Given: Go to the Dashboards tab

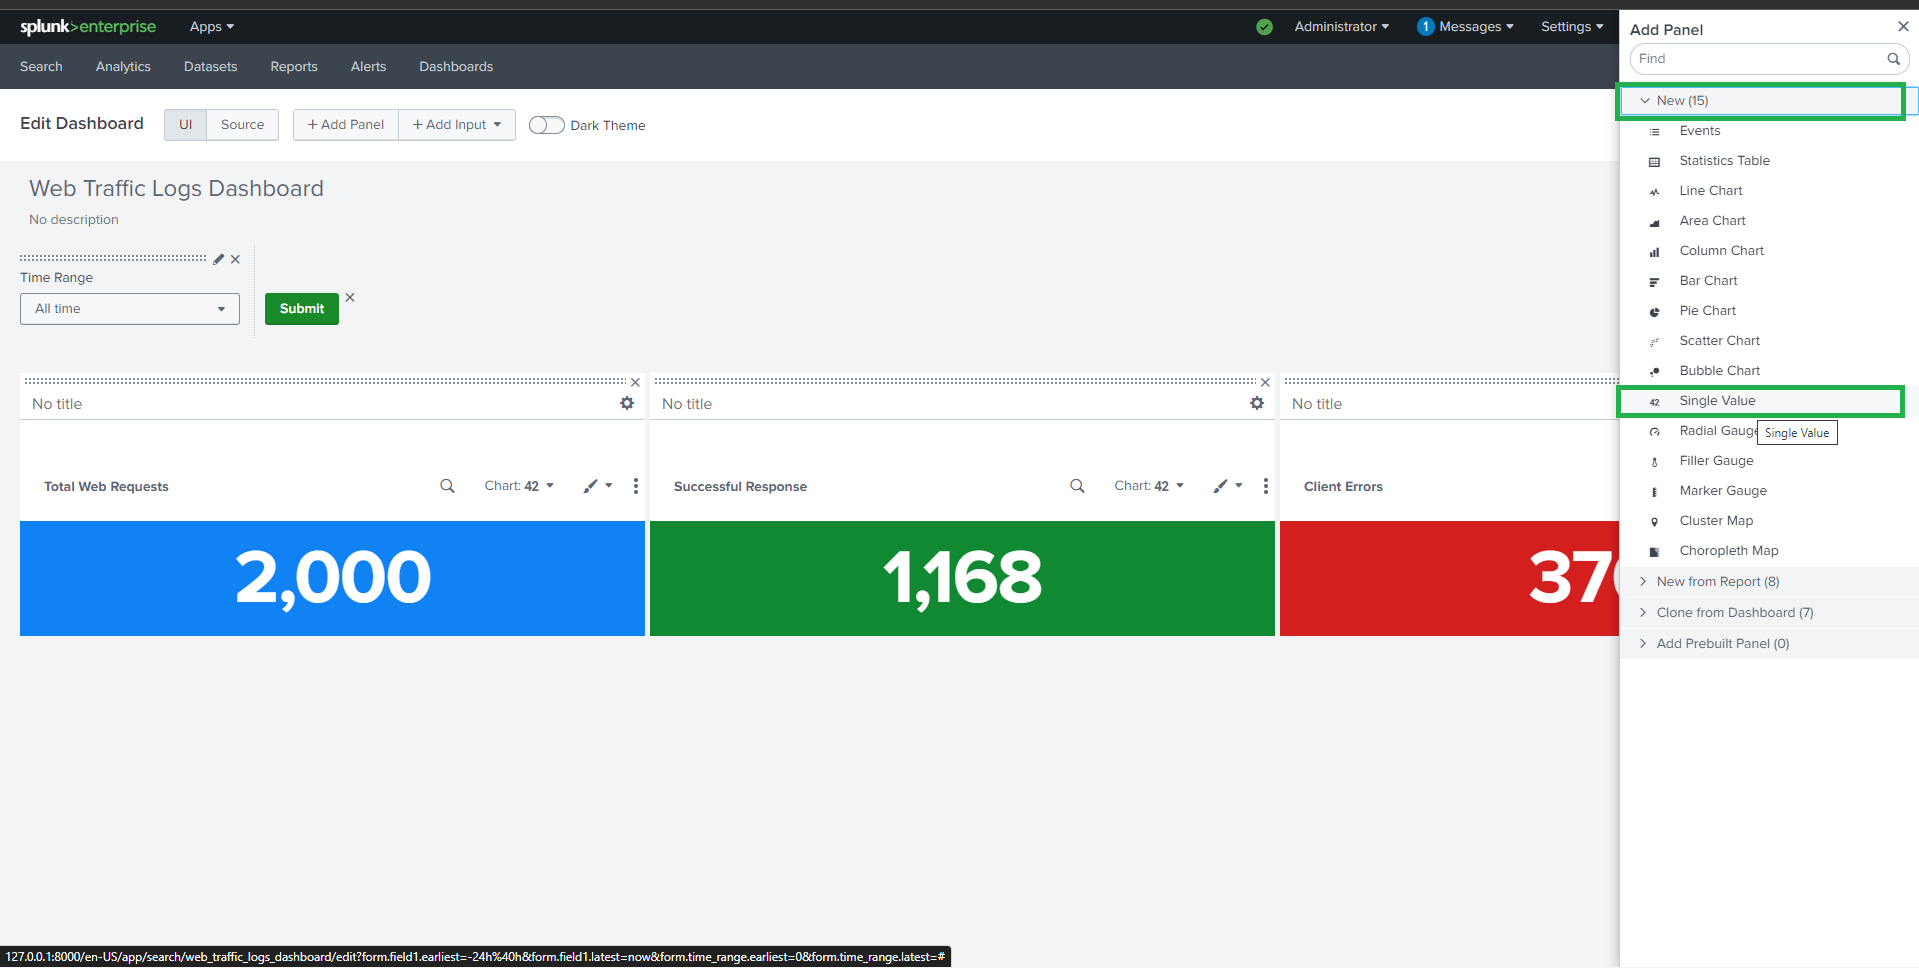Looking at the screenshot, I should tap(456, 67).
